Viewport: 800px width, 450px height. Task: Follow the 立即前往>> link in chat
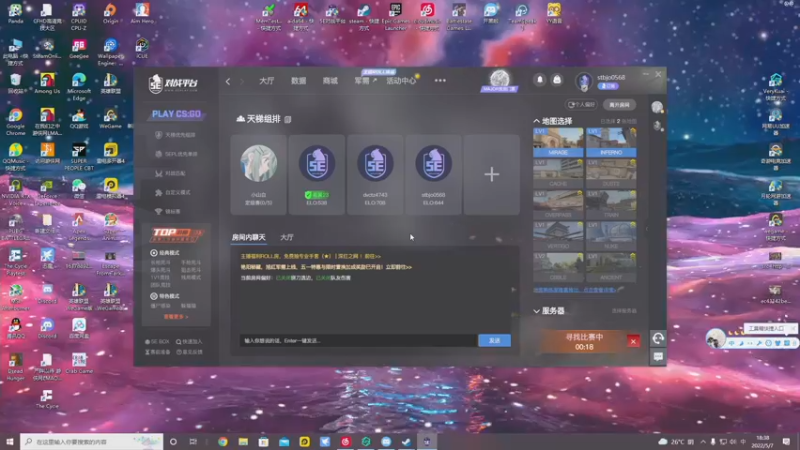pyautogui.click(x=398, y=267)
